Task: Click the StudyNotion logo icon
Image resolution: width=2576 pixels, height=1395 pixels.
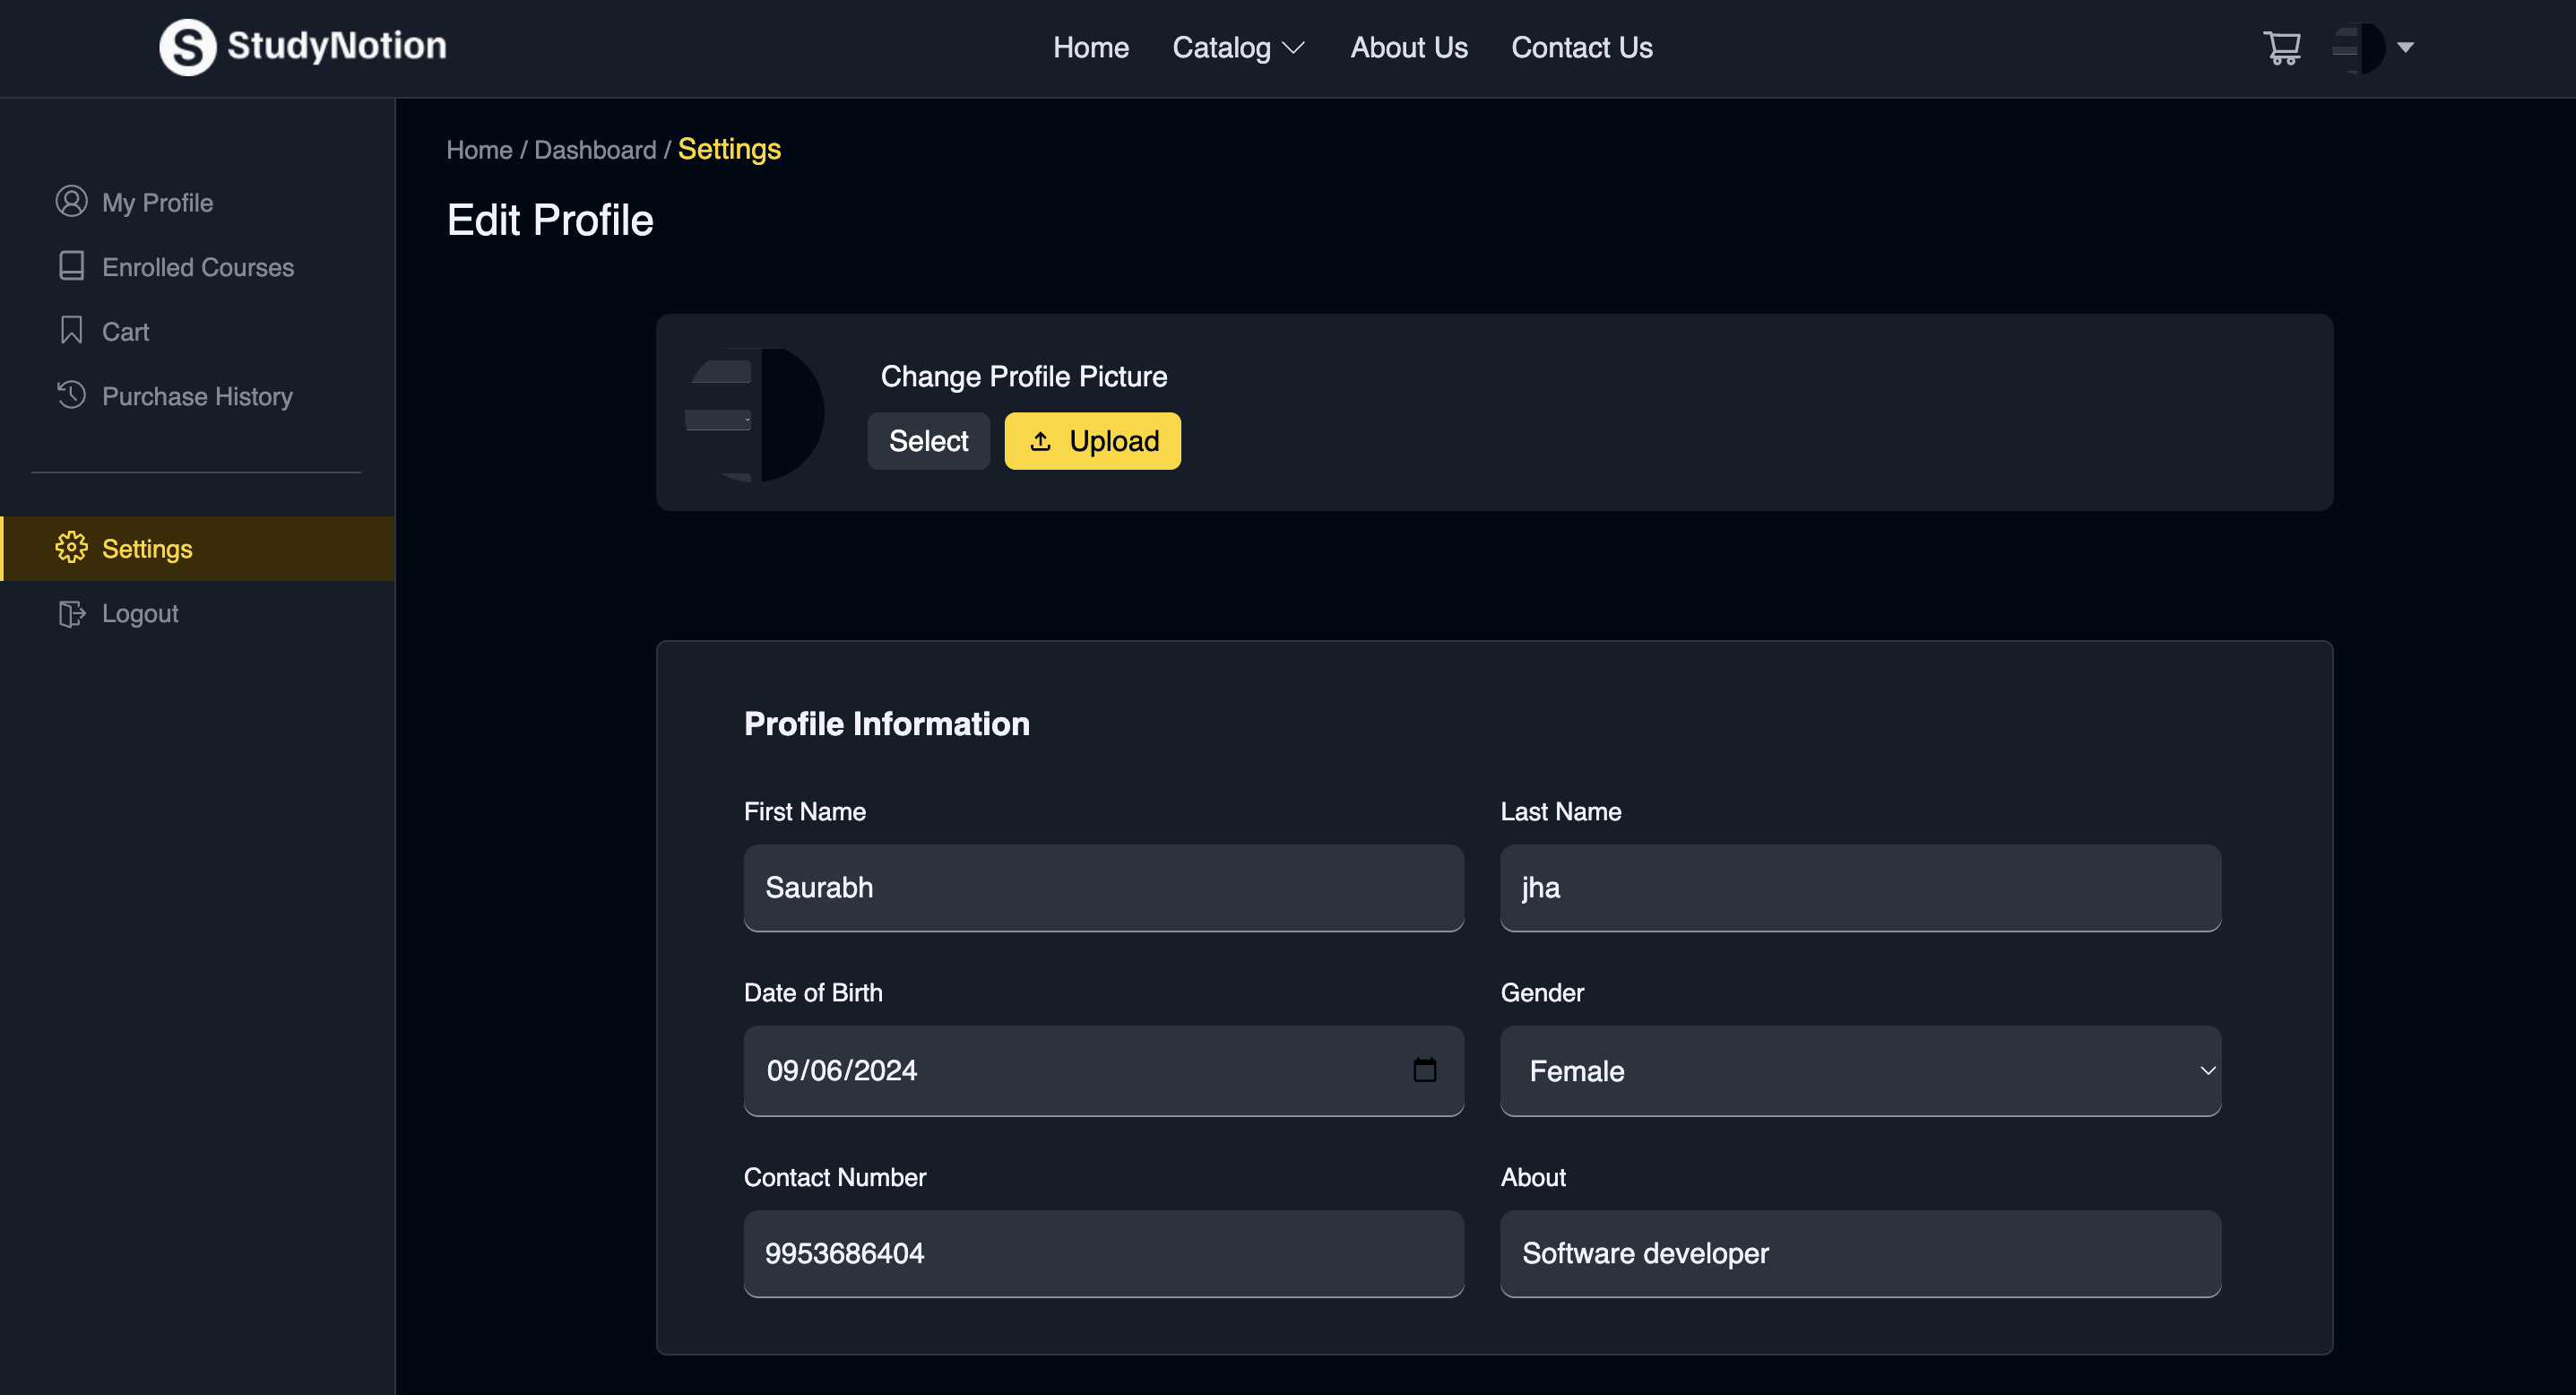Action: (x=187, y=47)
